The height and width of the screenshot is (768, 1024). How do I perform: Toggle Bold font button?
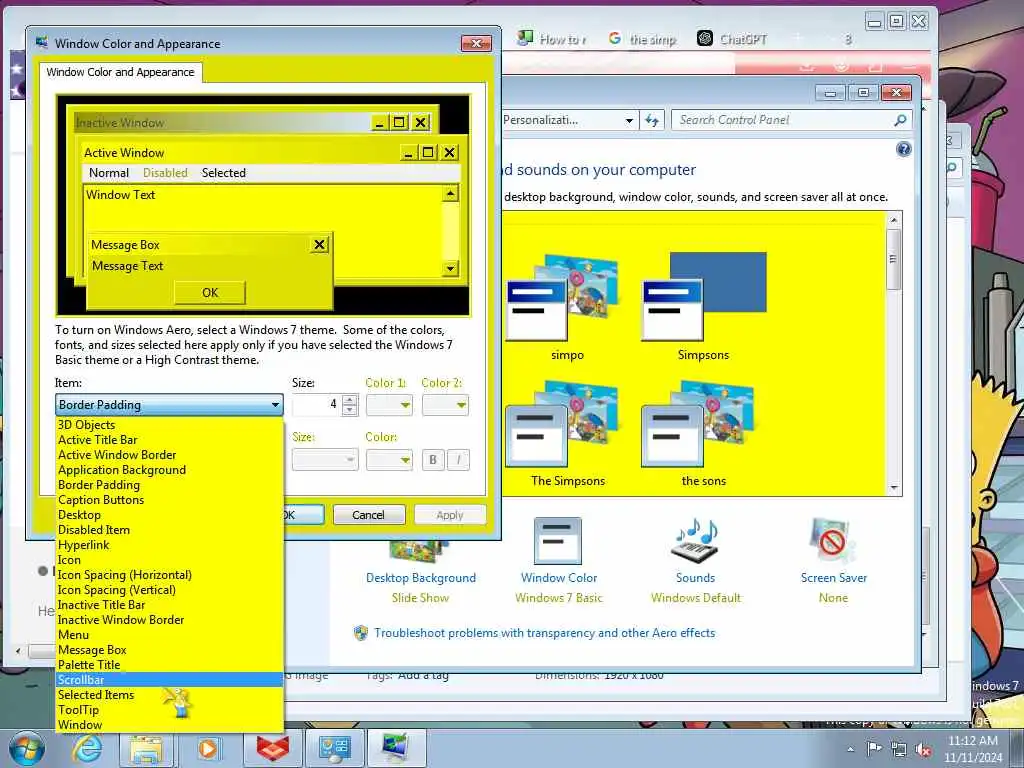[x=432, y=460]
